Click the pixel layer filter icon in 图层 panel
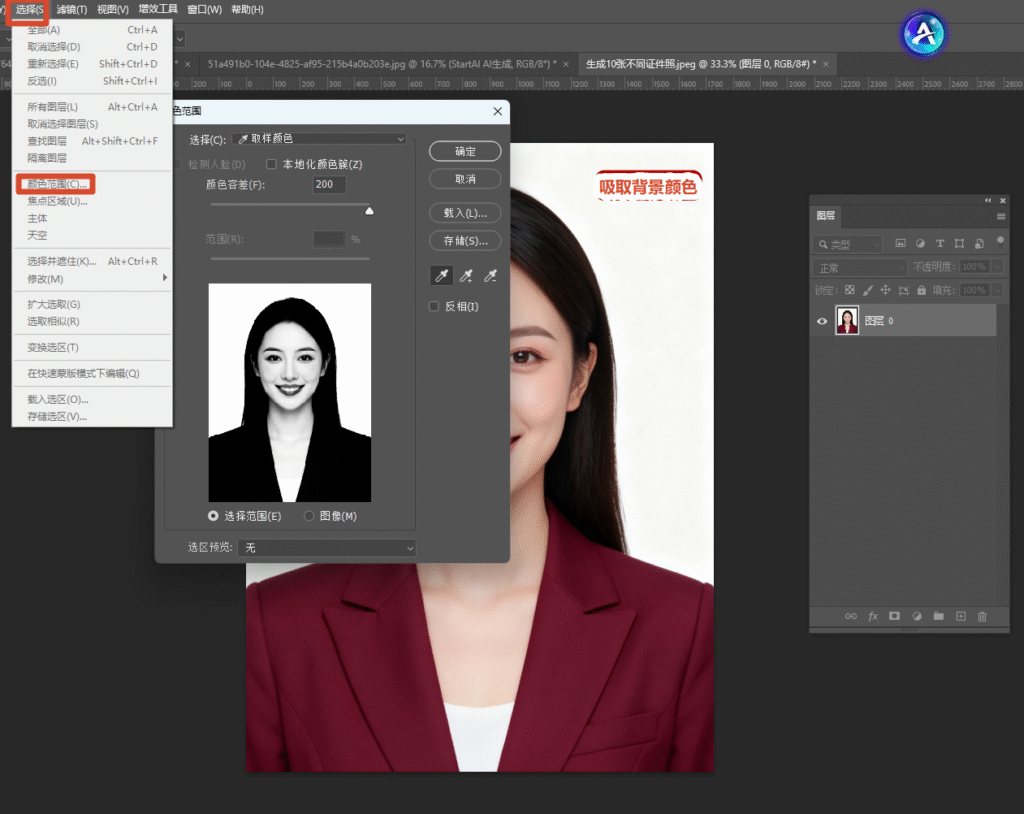 tap(900, 244)
